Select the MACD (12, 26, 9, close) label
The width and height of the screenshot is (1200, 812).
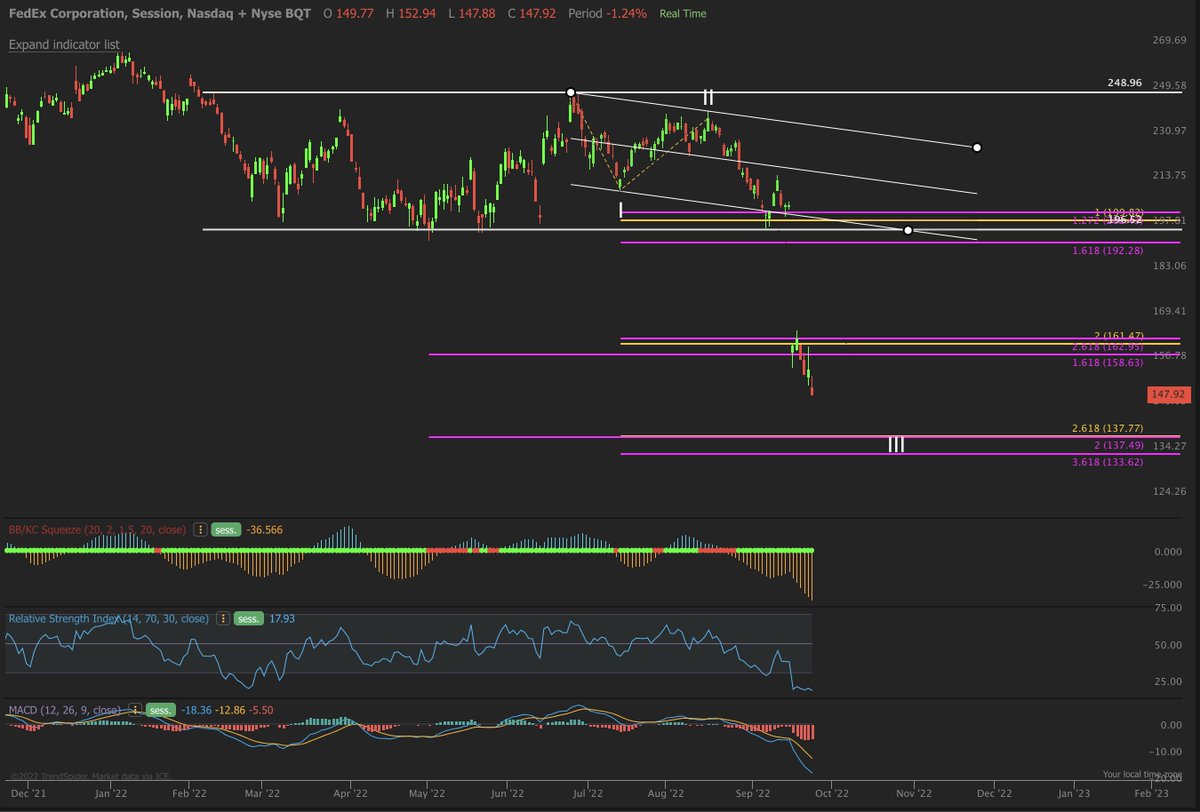point(65,710)
